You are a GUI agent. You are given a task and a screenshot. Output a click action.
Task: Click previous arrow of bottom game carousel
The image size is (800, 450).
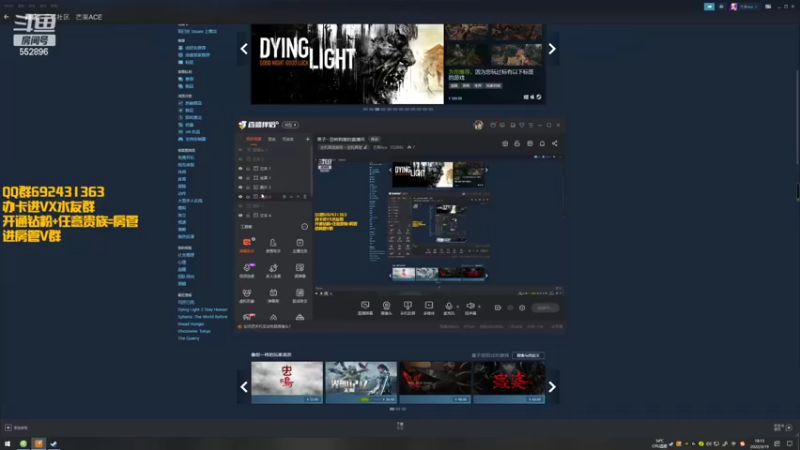pos(244,387)
